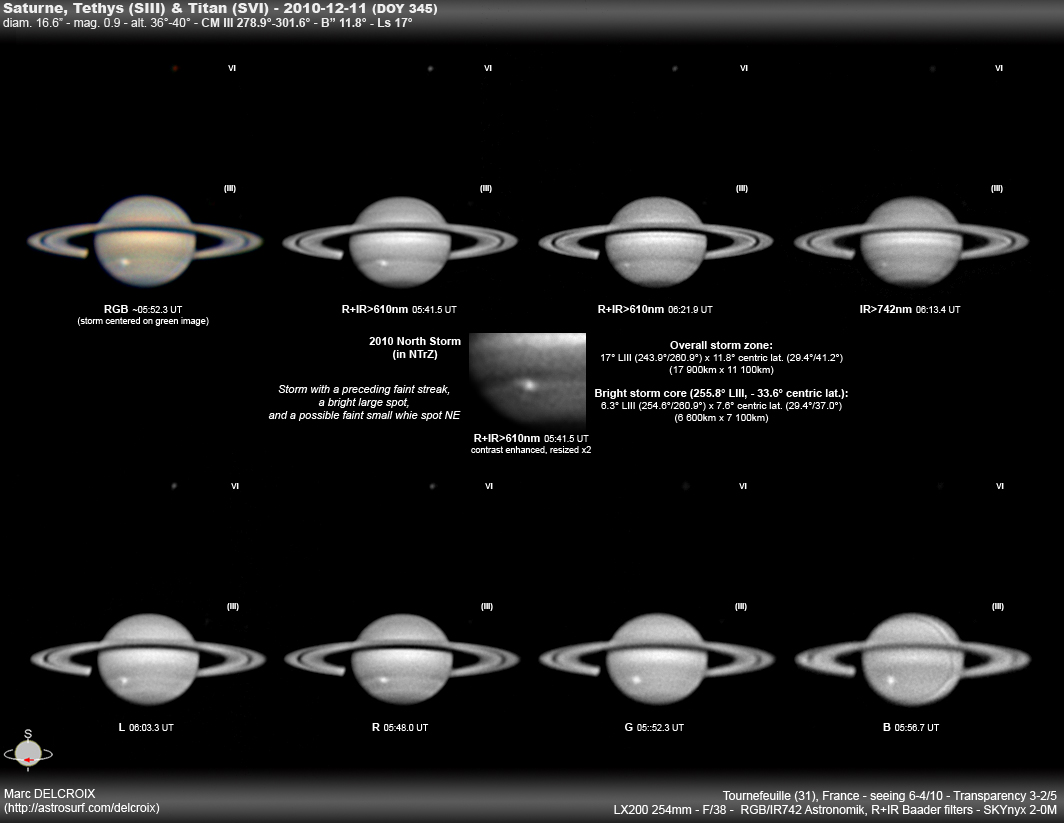
Task: Click the "LX200 254mm - F/38" equipment line
Action: click(x=835, y=809)
